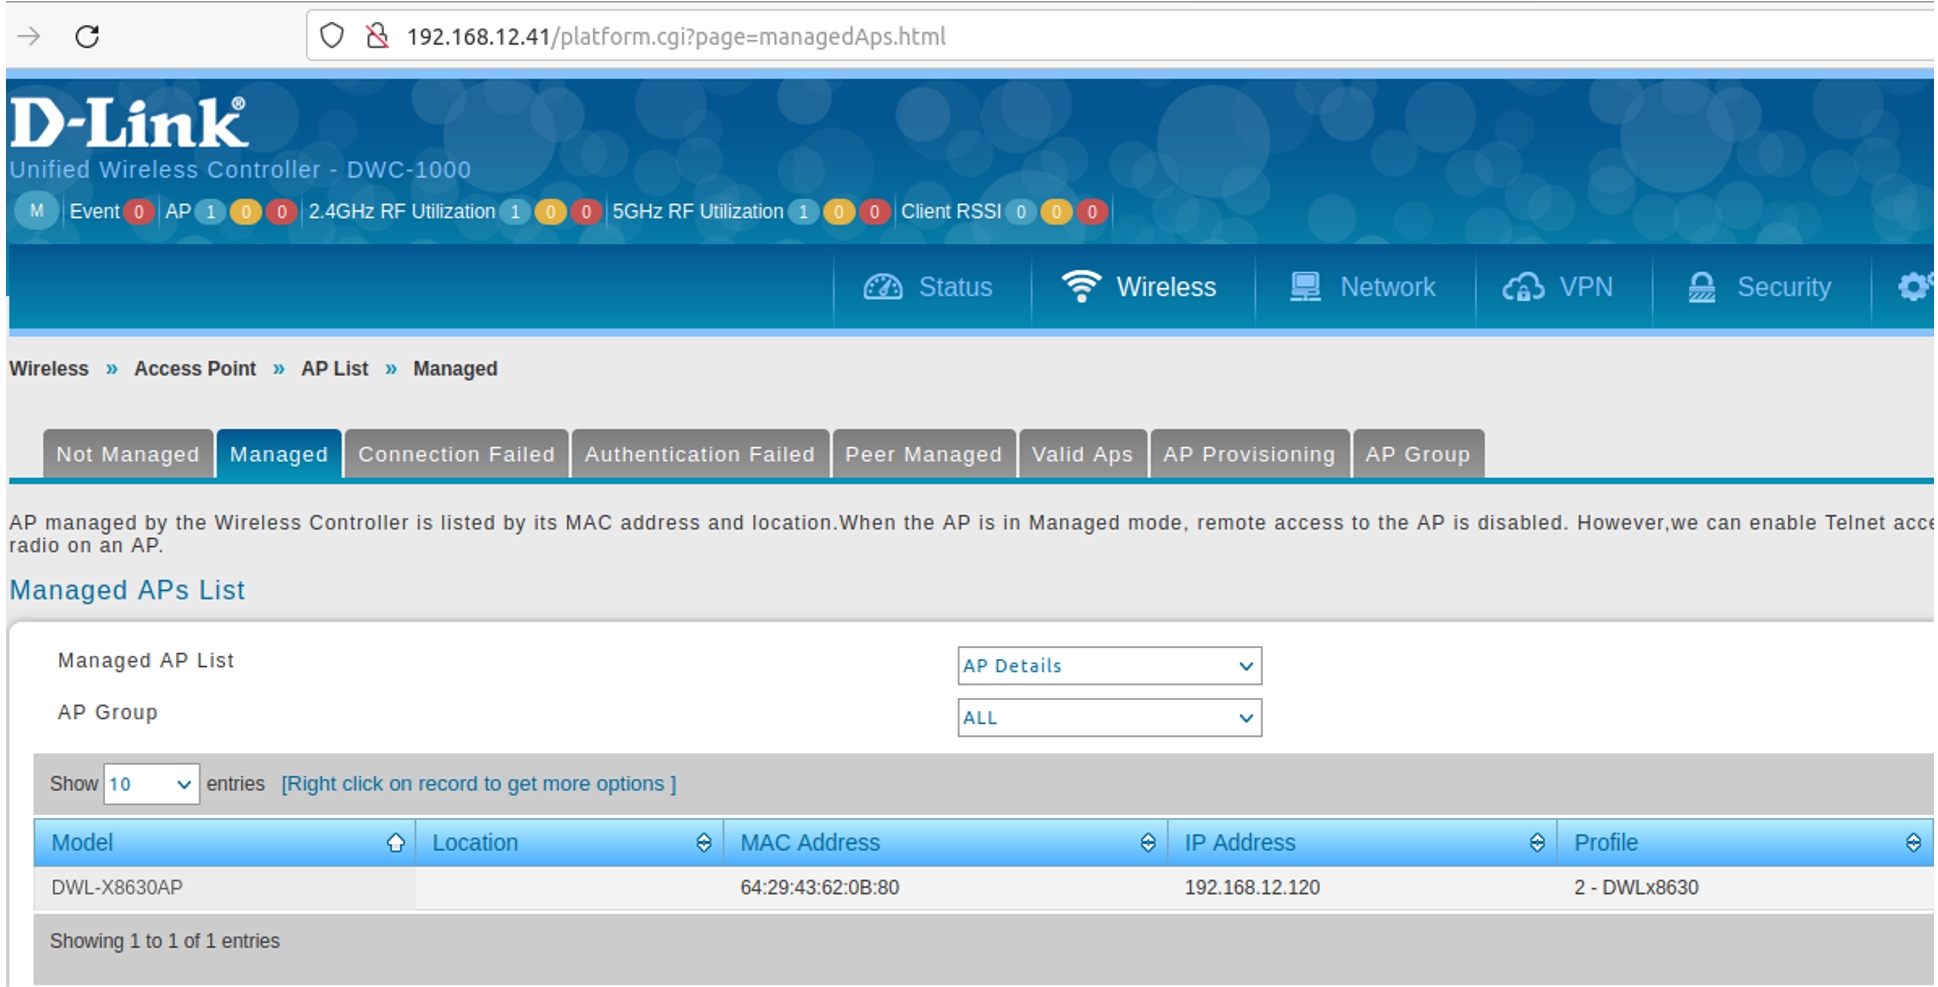Switch to the Not Managed tab
The width and height of the screenshot is (1938, 987).
click(128, 454)
